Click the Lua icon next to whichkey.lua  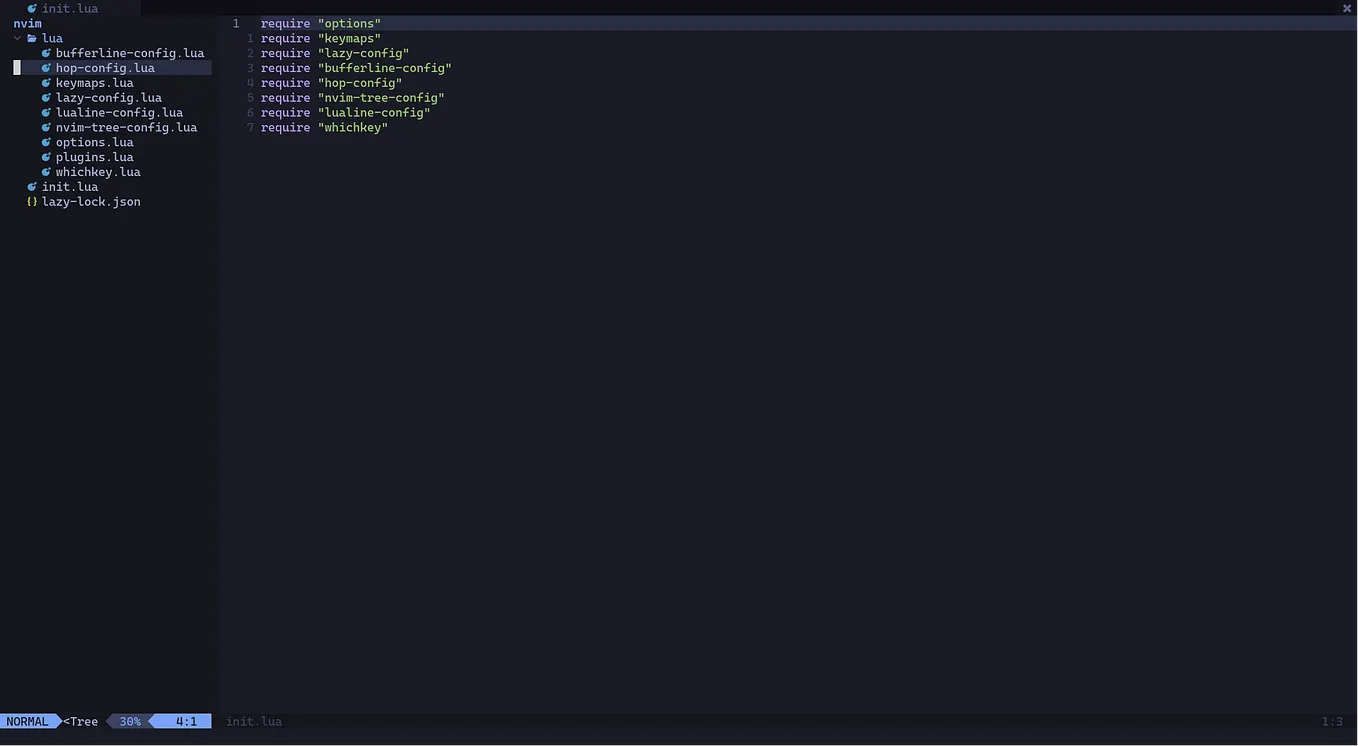tap(45, 171)
